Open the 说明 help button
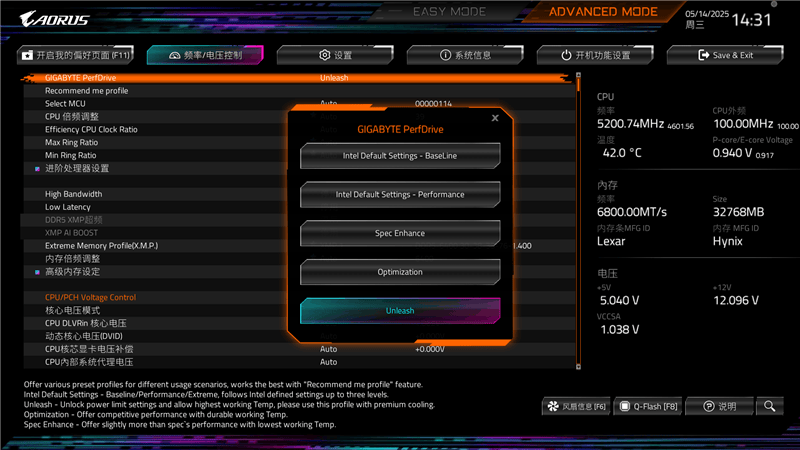The width and height of the screenshot is (800, 450). click(x=720, y=406)
